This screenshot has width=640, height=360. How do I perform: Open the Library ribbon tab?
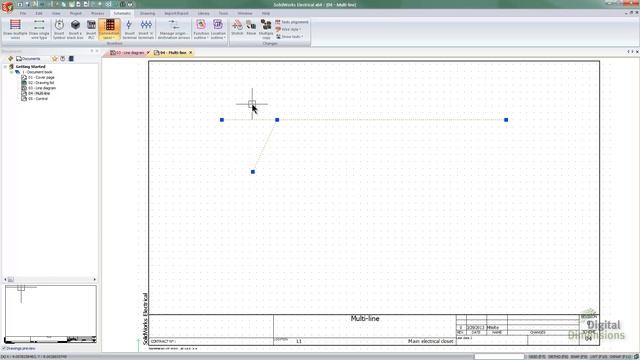[x=203, y=13]
